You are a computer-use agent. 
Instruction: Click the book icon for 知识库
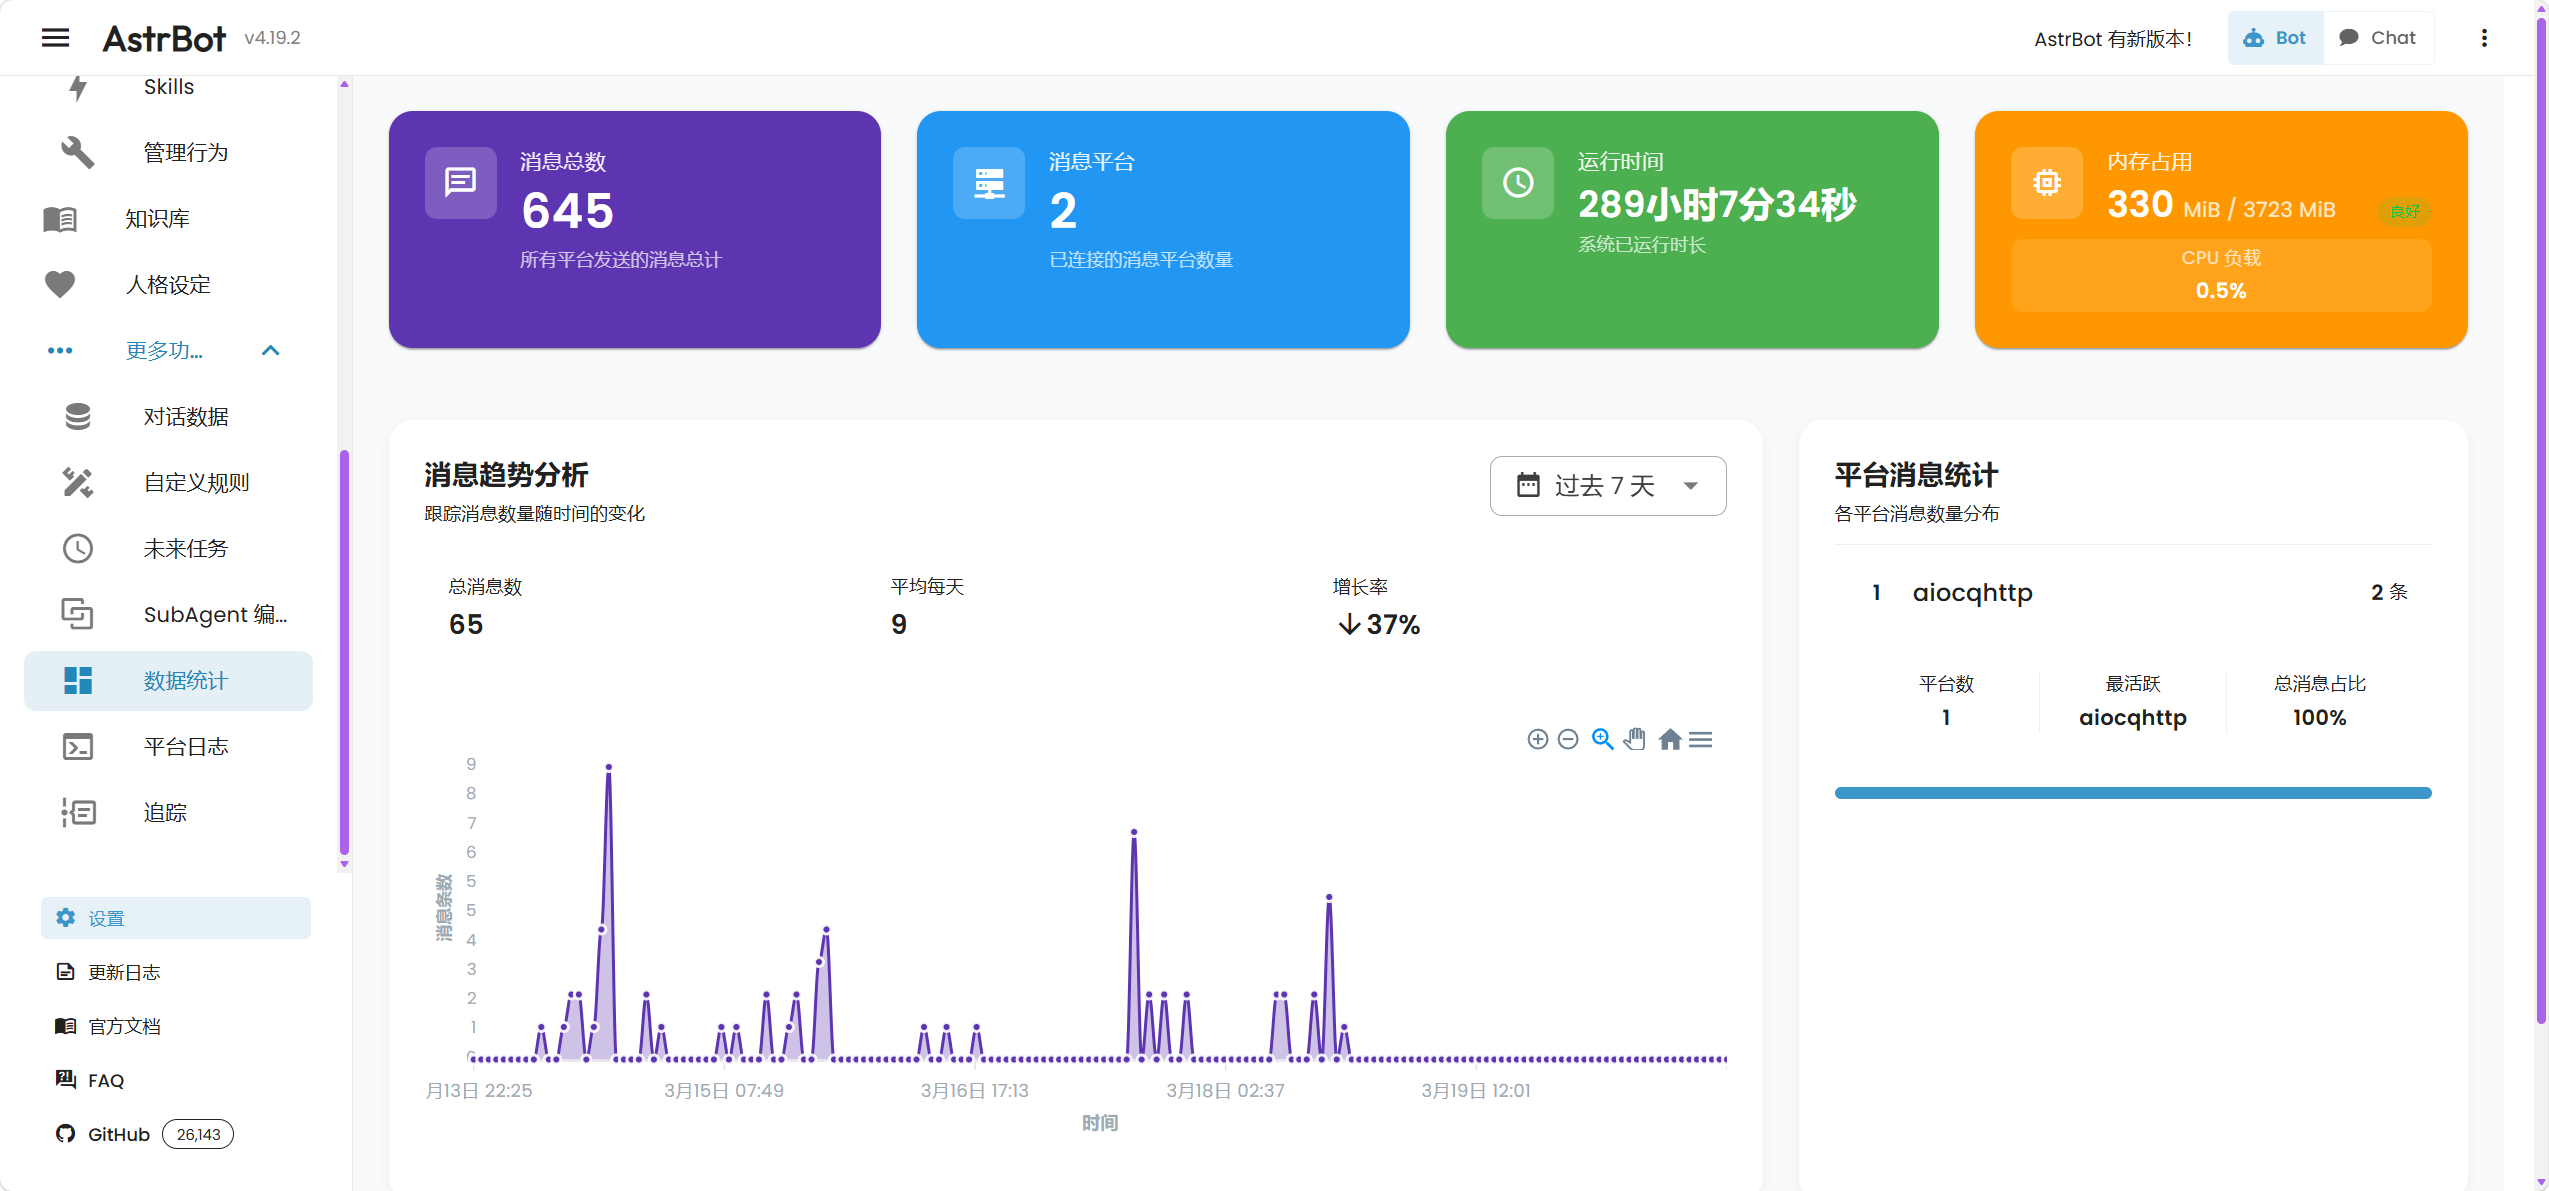[60, 219]
